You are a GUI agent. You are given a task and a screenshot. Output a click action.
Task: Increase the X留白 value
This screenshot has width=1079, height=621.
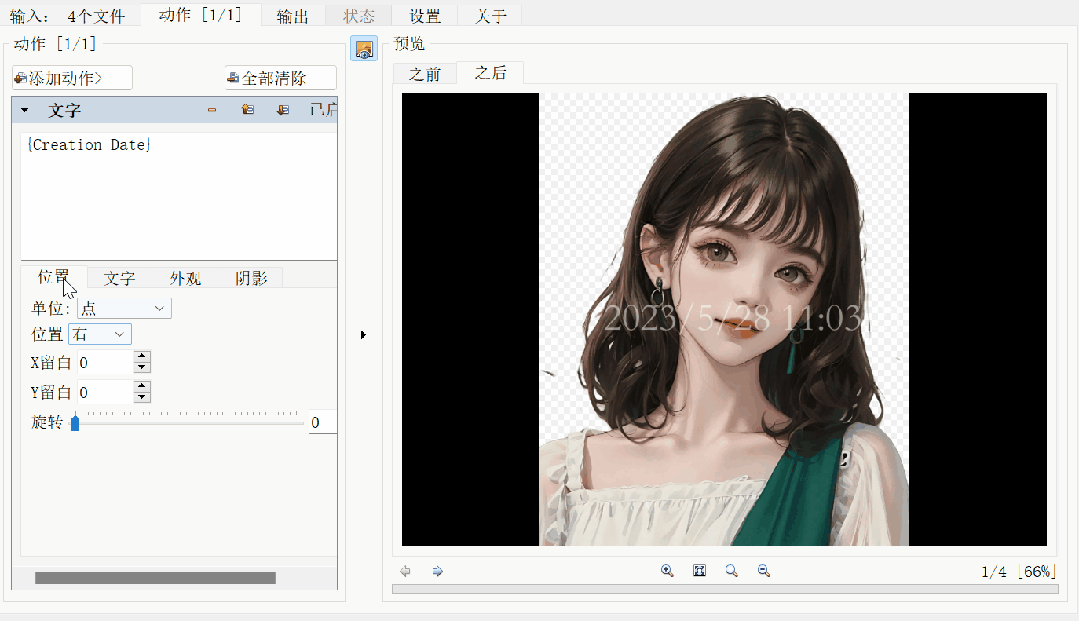[142, 357]
